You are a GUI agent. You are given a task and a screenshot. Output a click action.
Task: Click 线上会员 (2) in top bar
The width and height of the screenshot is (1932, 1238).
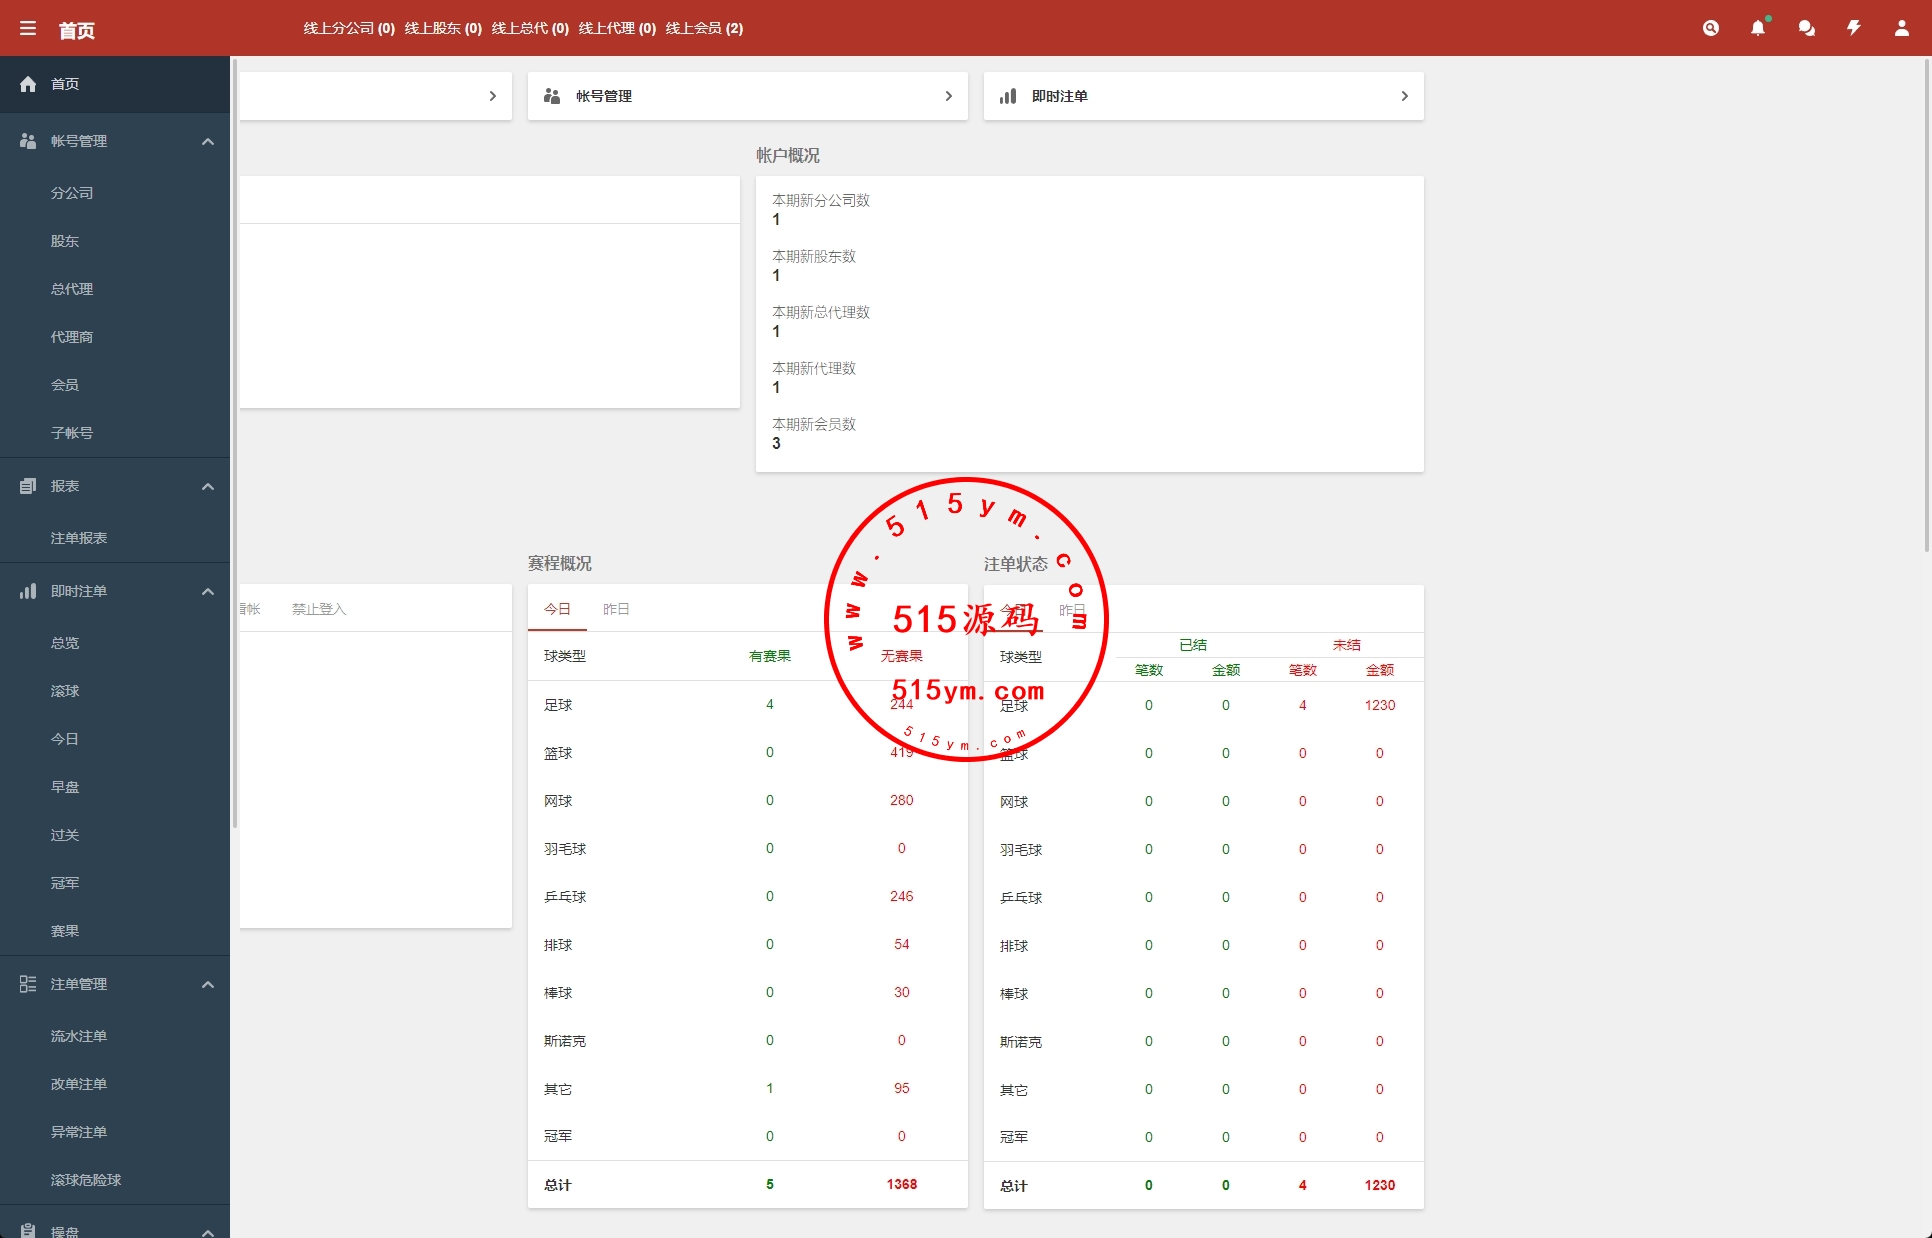(x=704, y=28)
